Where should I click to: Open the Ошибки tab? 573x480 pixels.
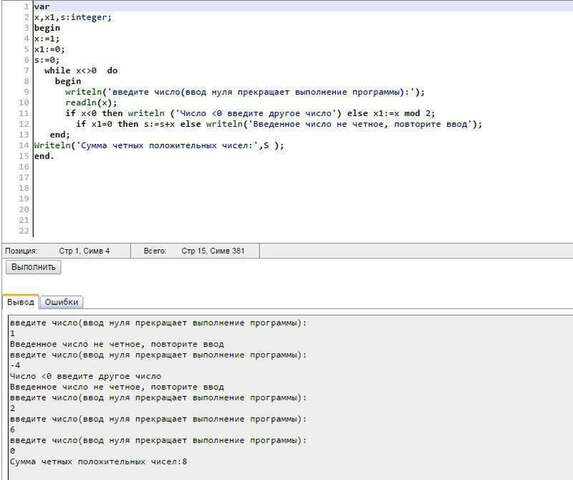61,302
